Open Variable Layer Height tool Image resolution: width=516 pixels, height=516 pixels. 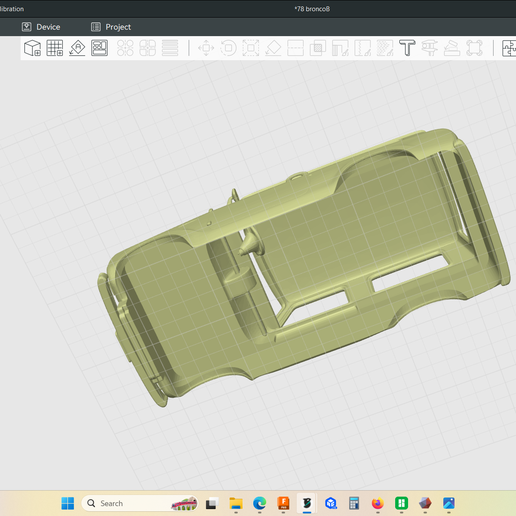click(x=170, y=48)
